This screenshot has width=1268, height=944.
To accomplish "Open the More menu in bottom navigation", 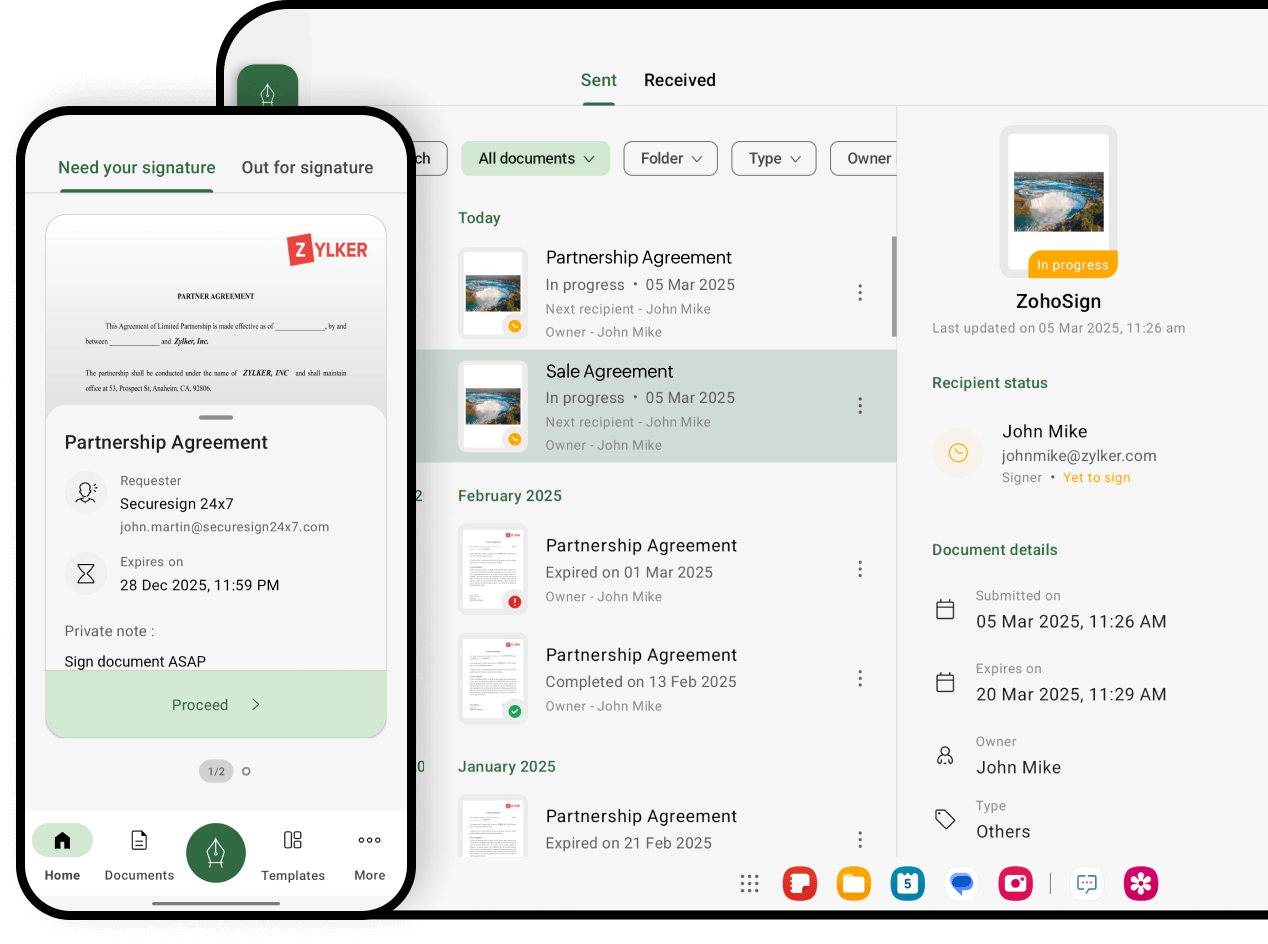I will tap(369, 855).
